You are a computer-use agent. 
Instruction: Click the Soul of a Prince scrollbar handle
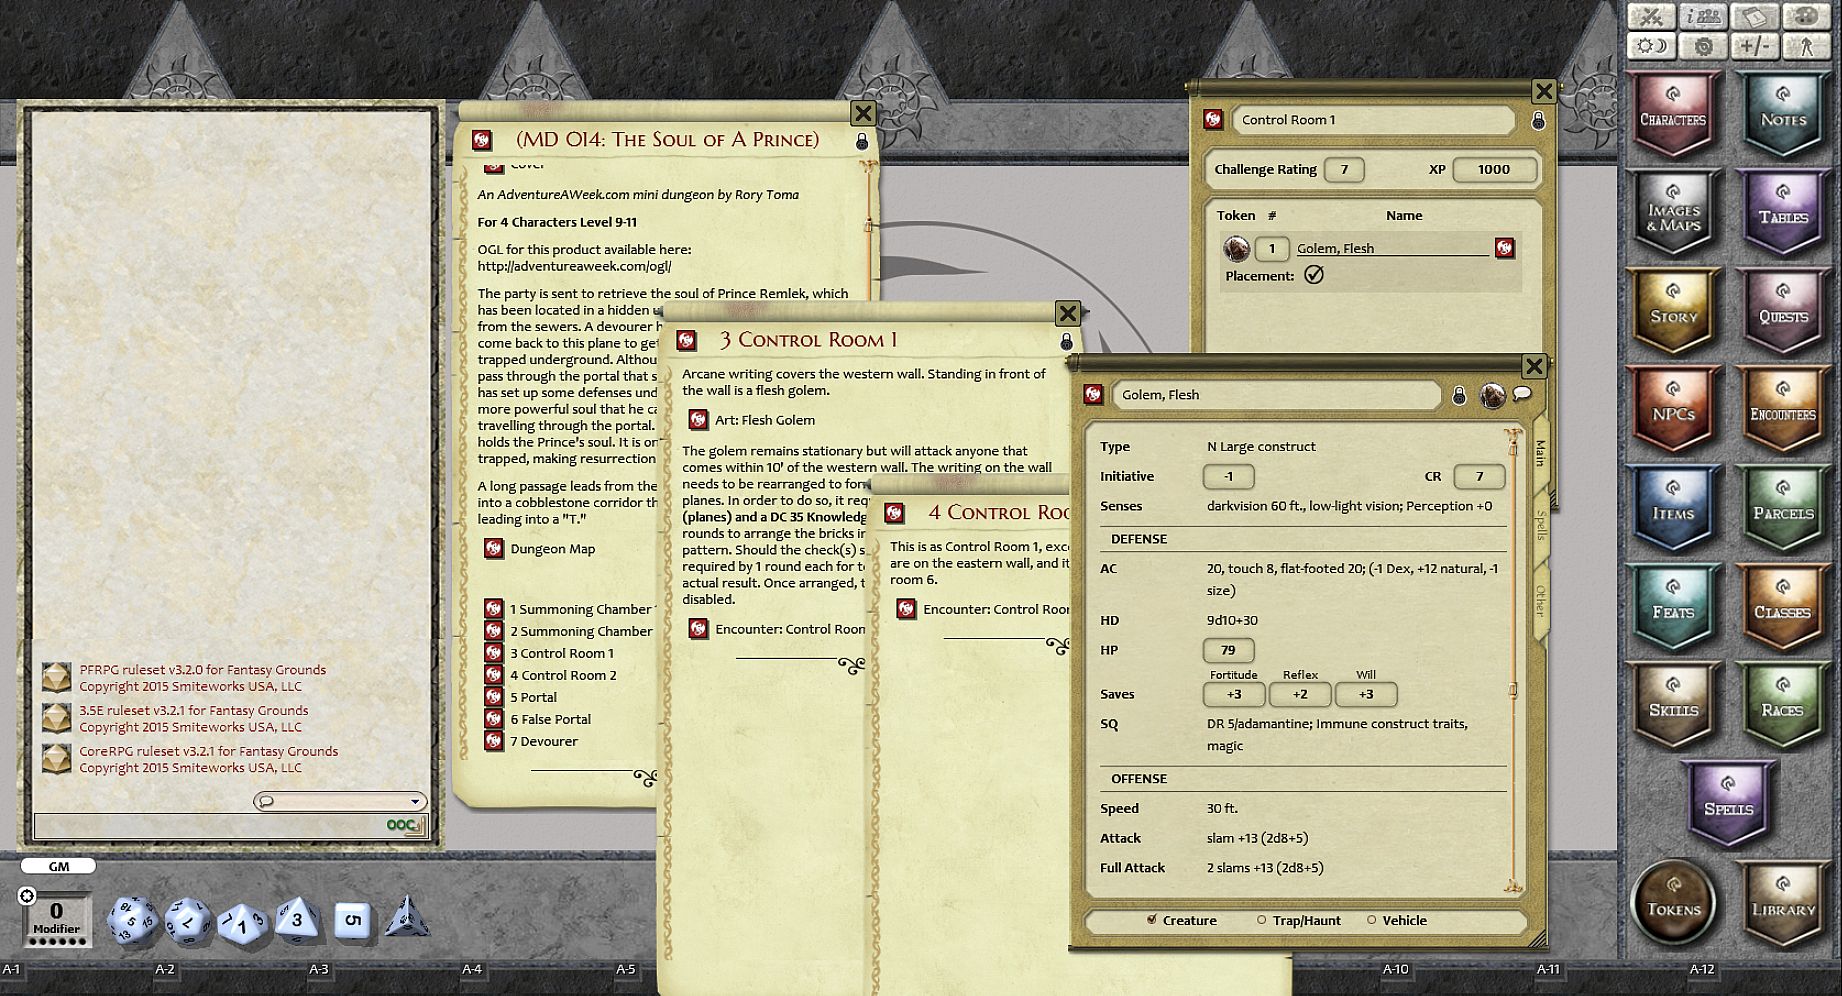868,226
